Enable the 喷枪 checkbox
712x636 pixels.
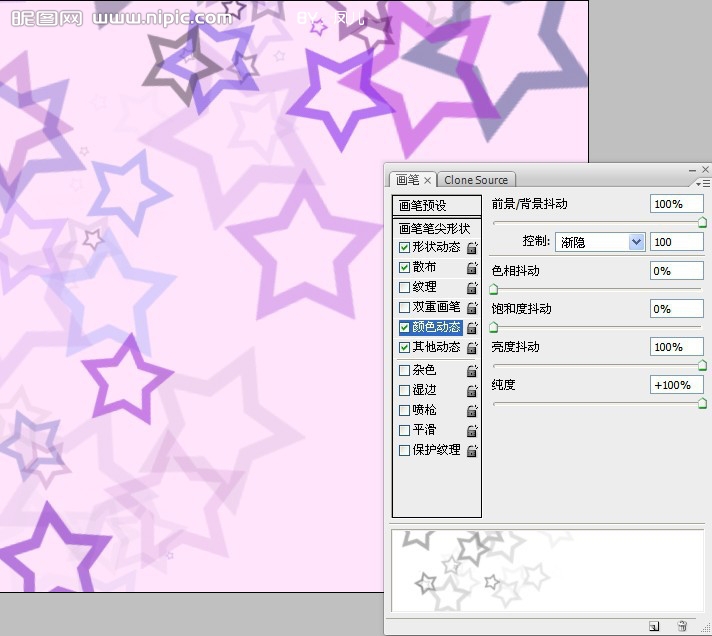click(404, 410)
